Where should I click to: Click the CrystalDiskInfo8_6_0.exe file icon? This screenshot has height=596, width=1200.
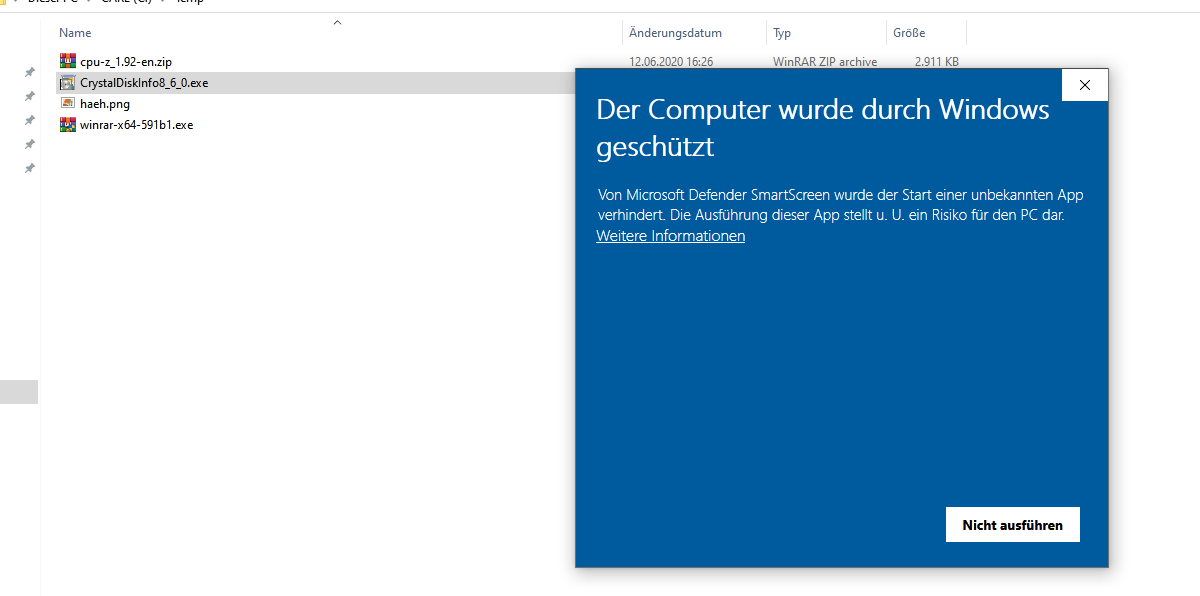(68, 82)
